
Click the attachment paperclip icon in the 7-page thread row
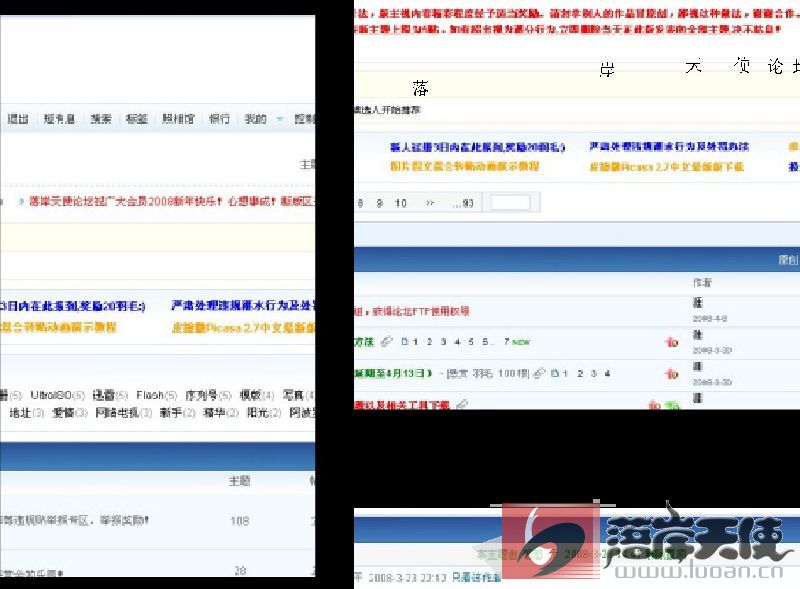point(387,341)
